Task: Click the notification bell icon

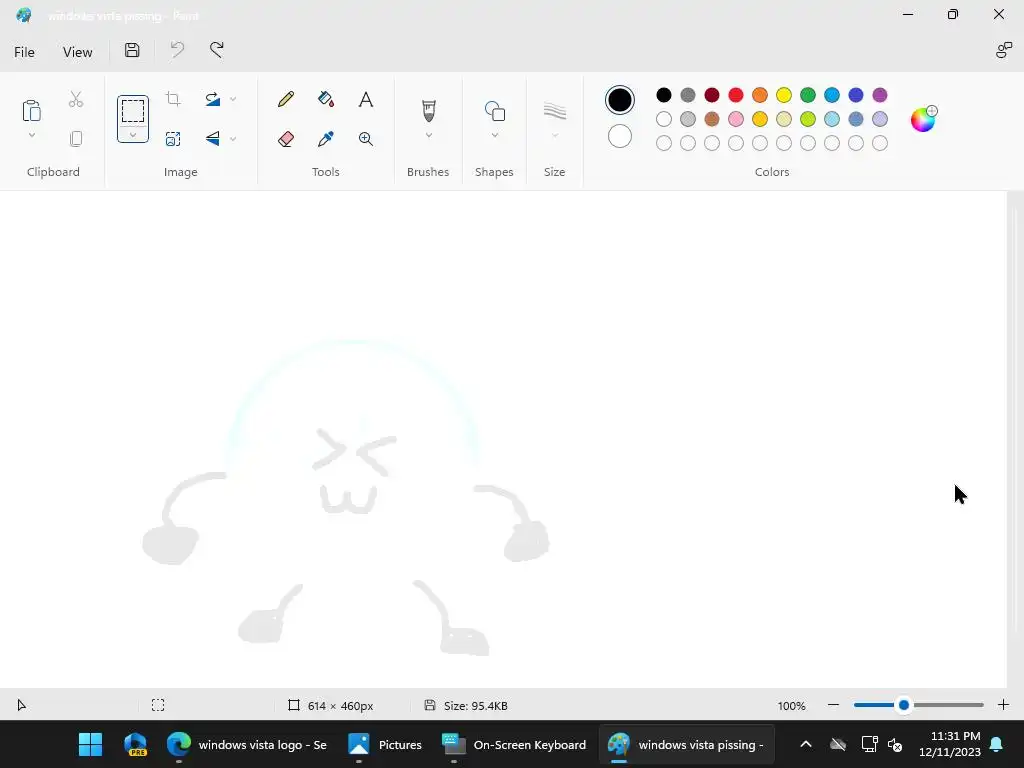Action: tap(997, 744)
